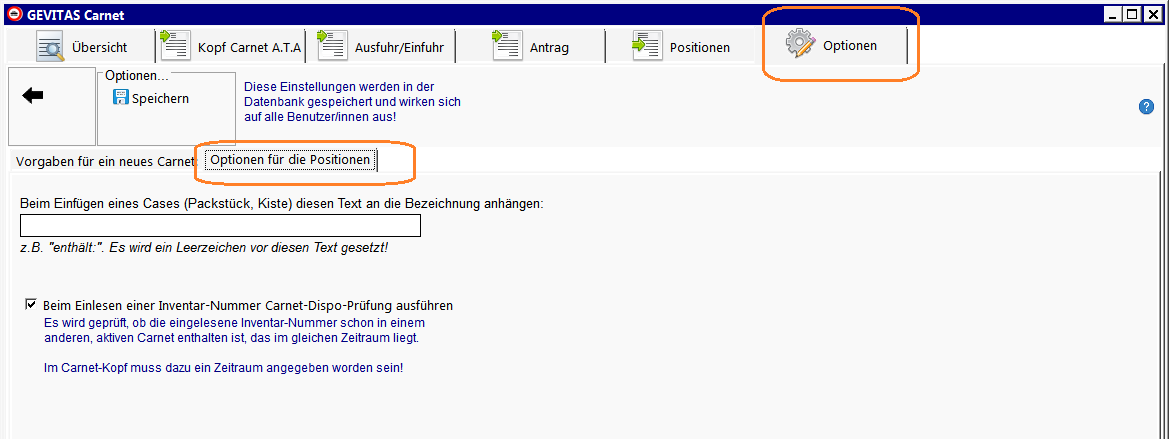Click the 'Im Carnet-Kopf muss dazu' note

pos(224,368)
